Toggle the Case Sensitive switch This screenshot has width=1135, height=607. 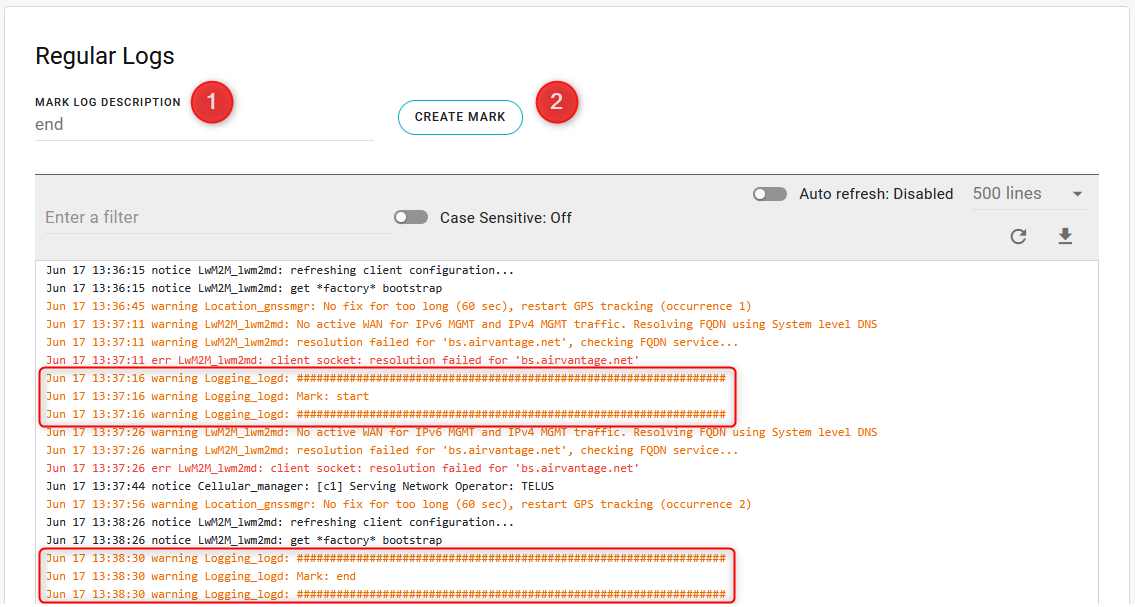(411, 217)
